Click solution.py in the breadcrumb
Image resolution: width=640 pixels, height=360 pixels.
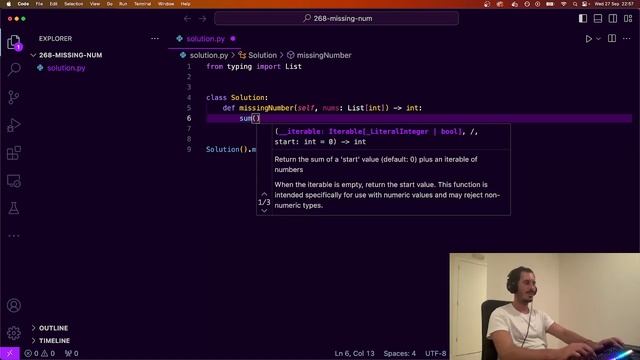[x=209, y=55]
